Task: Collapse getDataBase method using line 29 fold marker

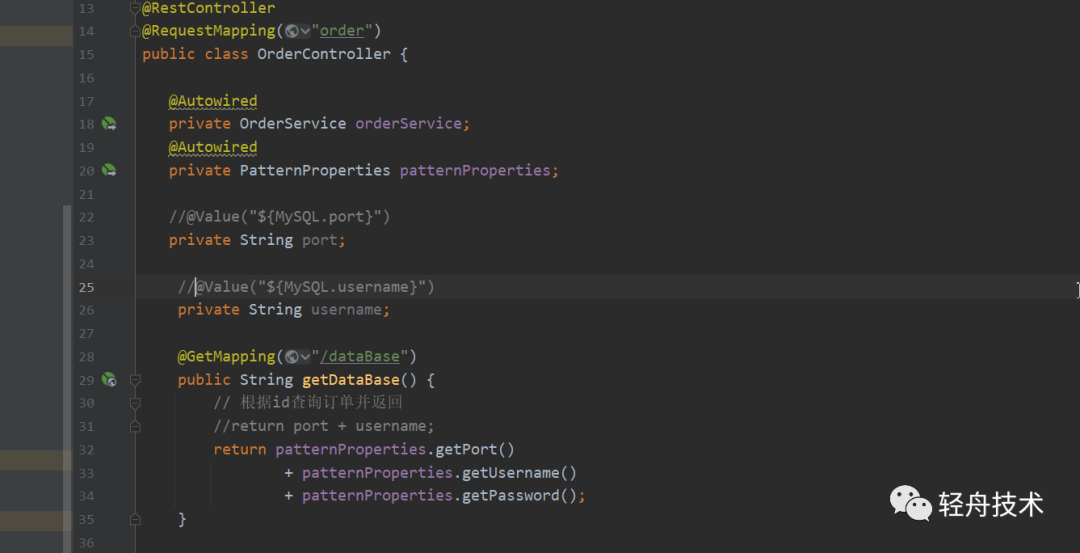Action: [135, 379]
